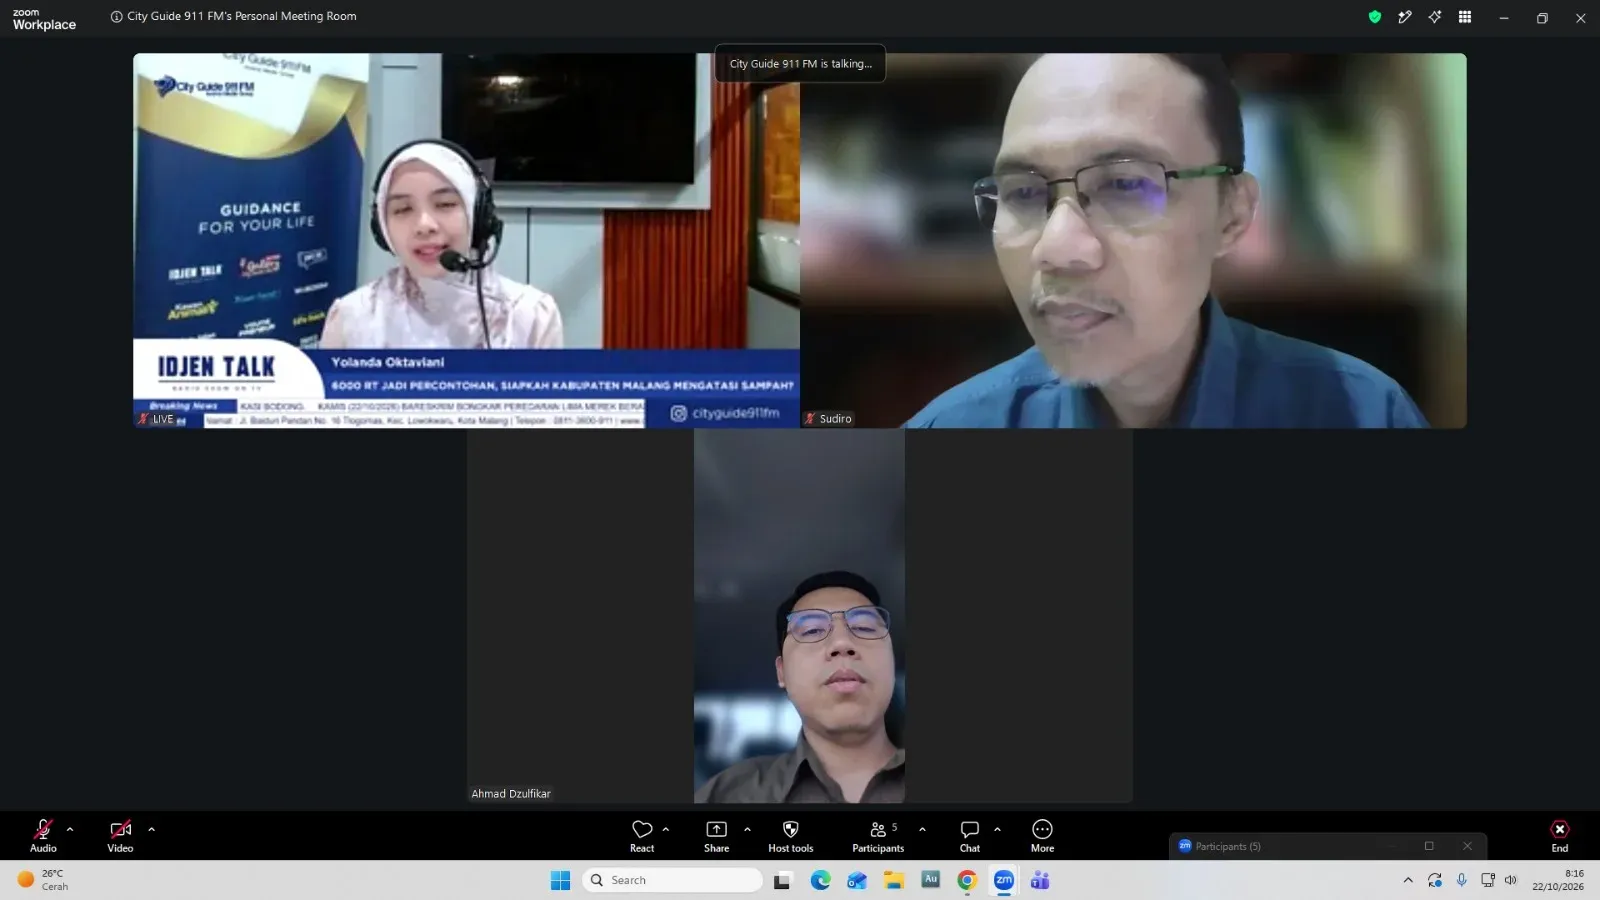
Task: Click the red End meeting button
Action: click(1560, 836)
